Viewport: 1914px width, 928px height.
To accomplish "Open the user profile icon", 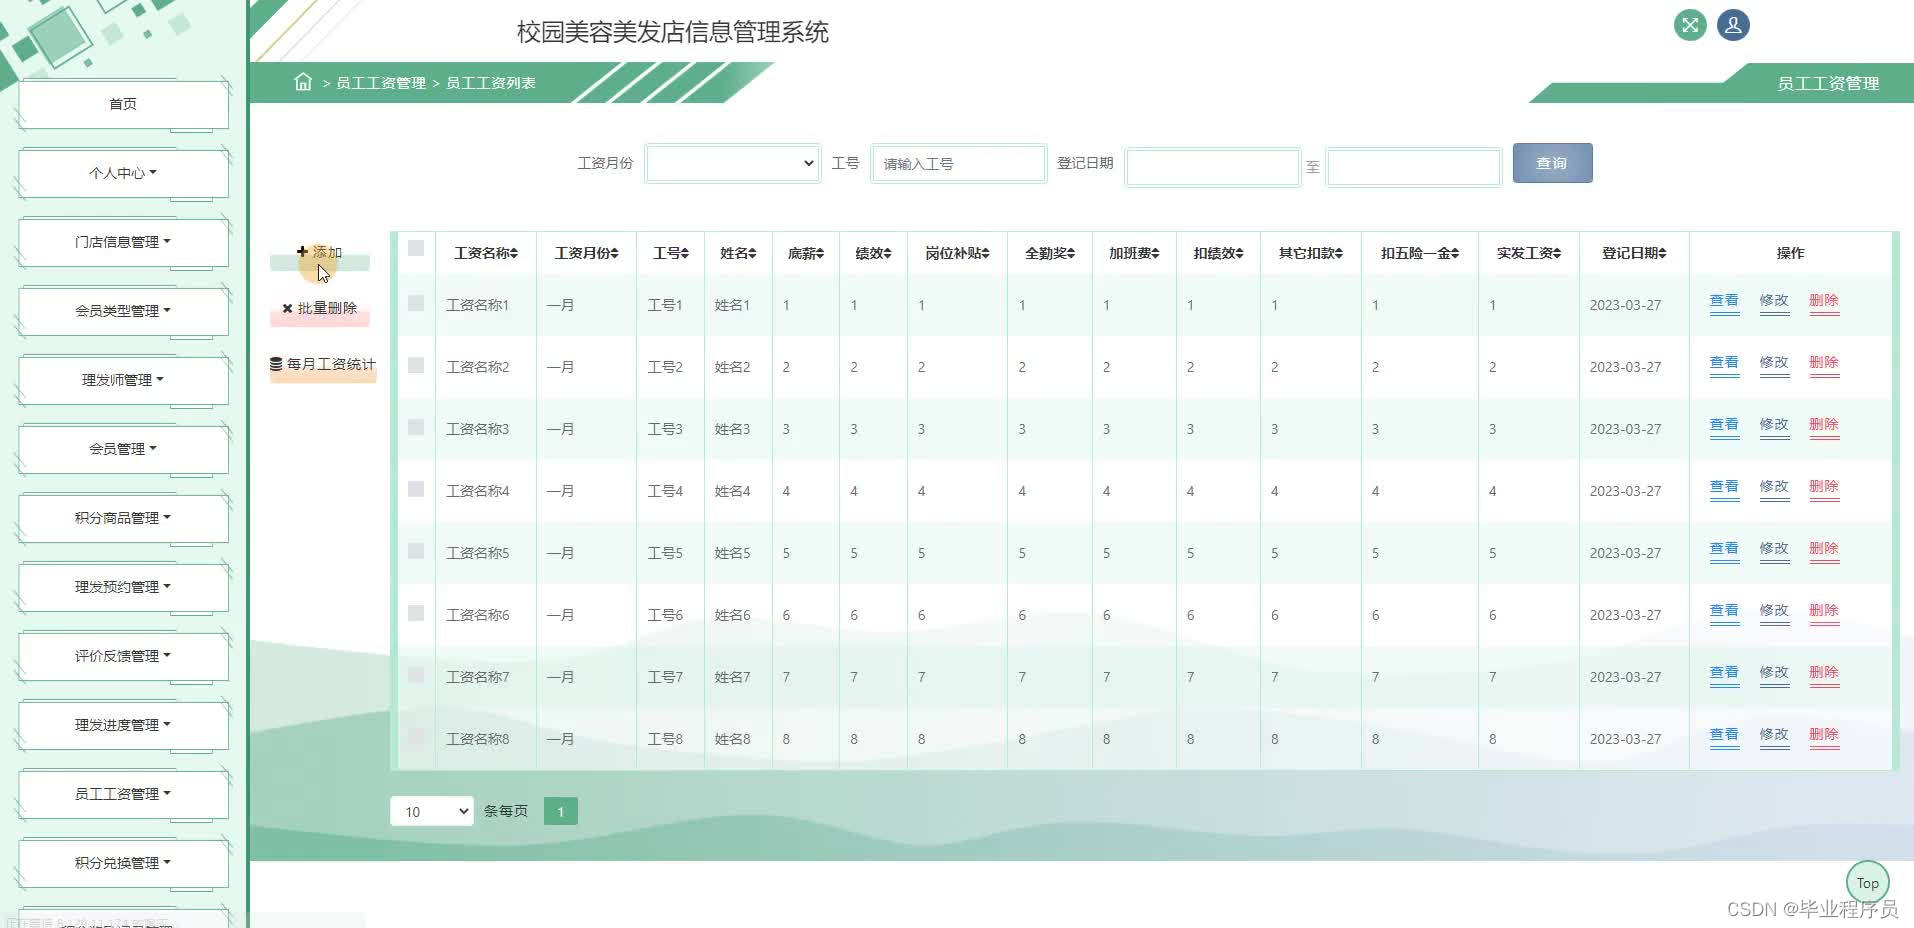I will (x=1733, y=25).
